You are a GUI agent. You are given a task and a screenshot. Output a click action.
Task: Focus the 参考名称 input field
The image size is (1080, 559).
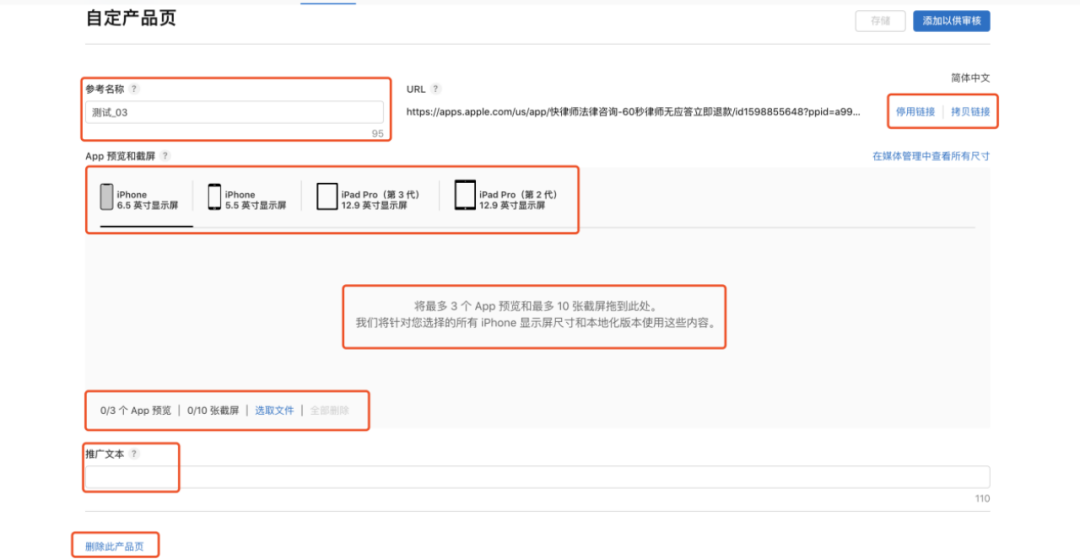tap(234, 112)
